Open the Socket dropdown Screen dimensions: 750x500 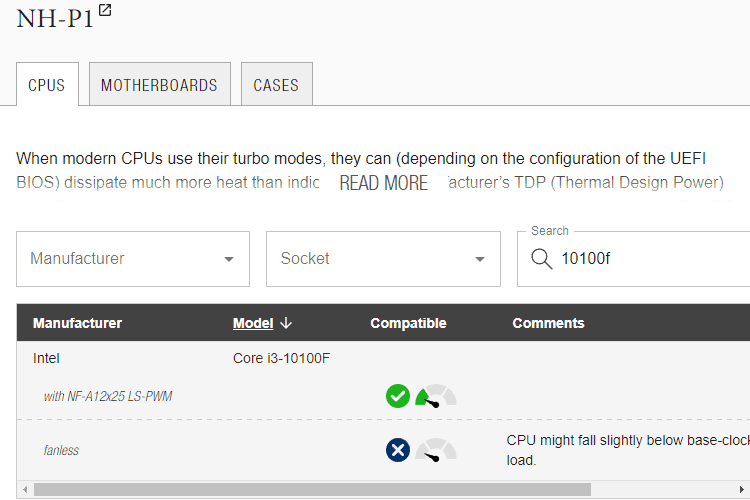(x=383, y=259)
